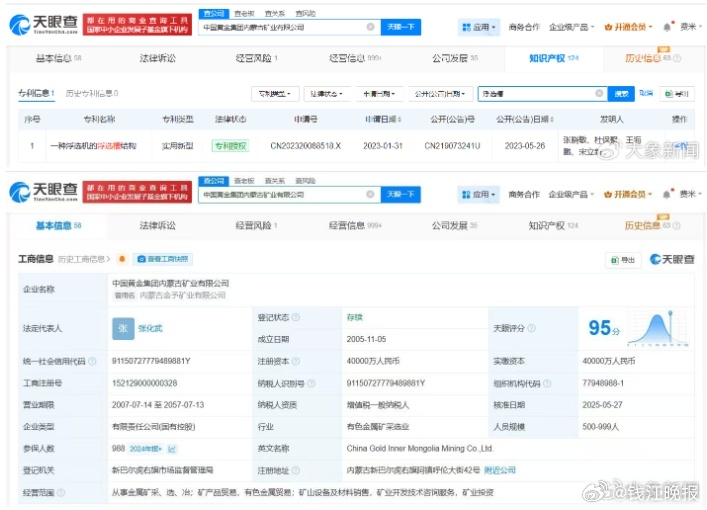Click the help icon next to 组织机构代码

click(547, 383)
